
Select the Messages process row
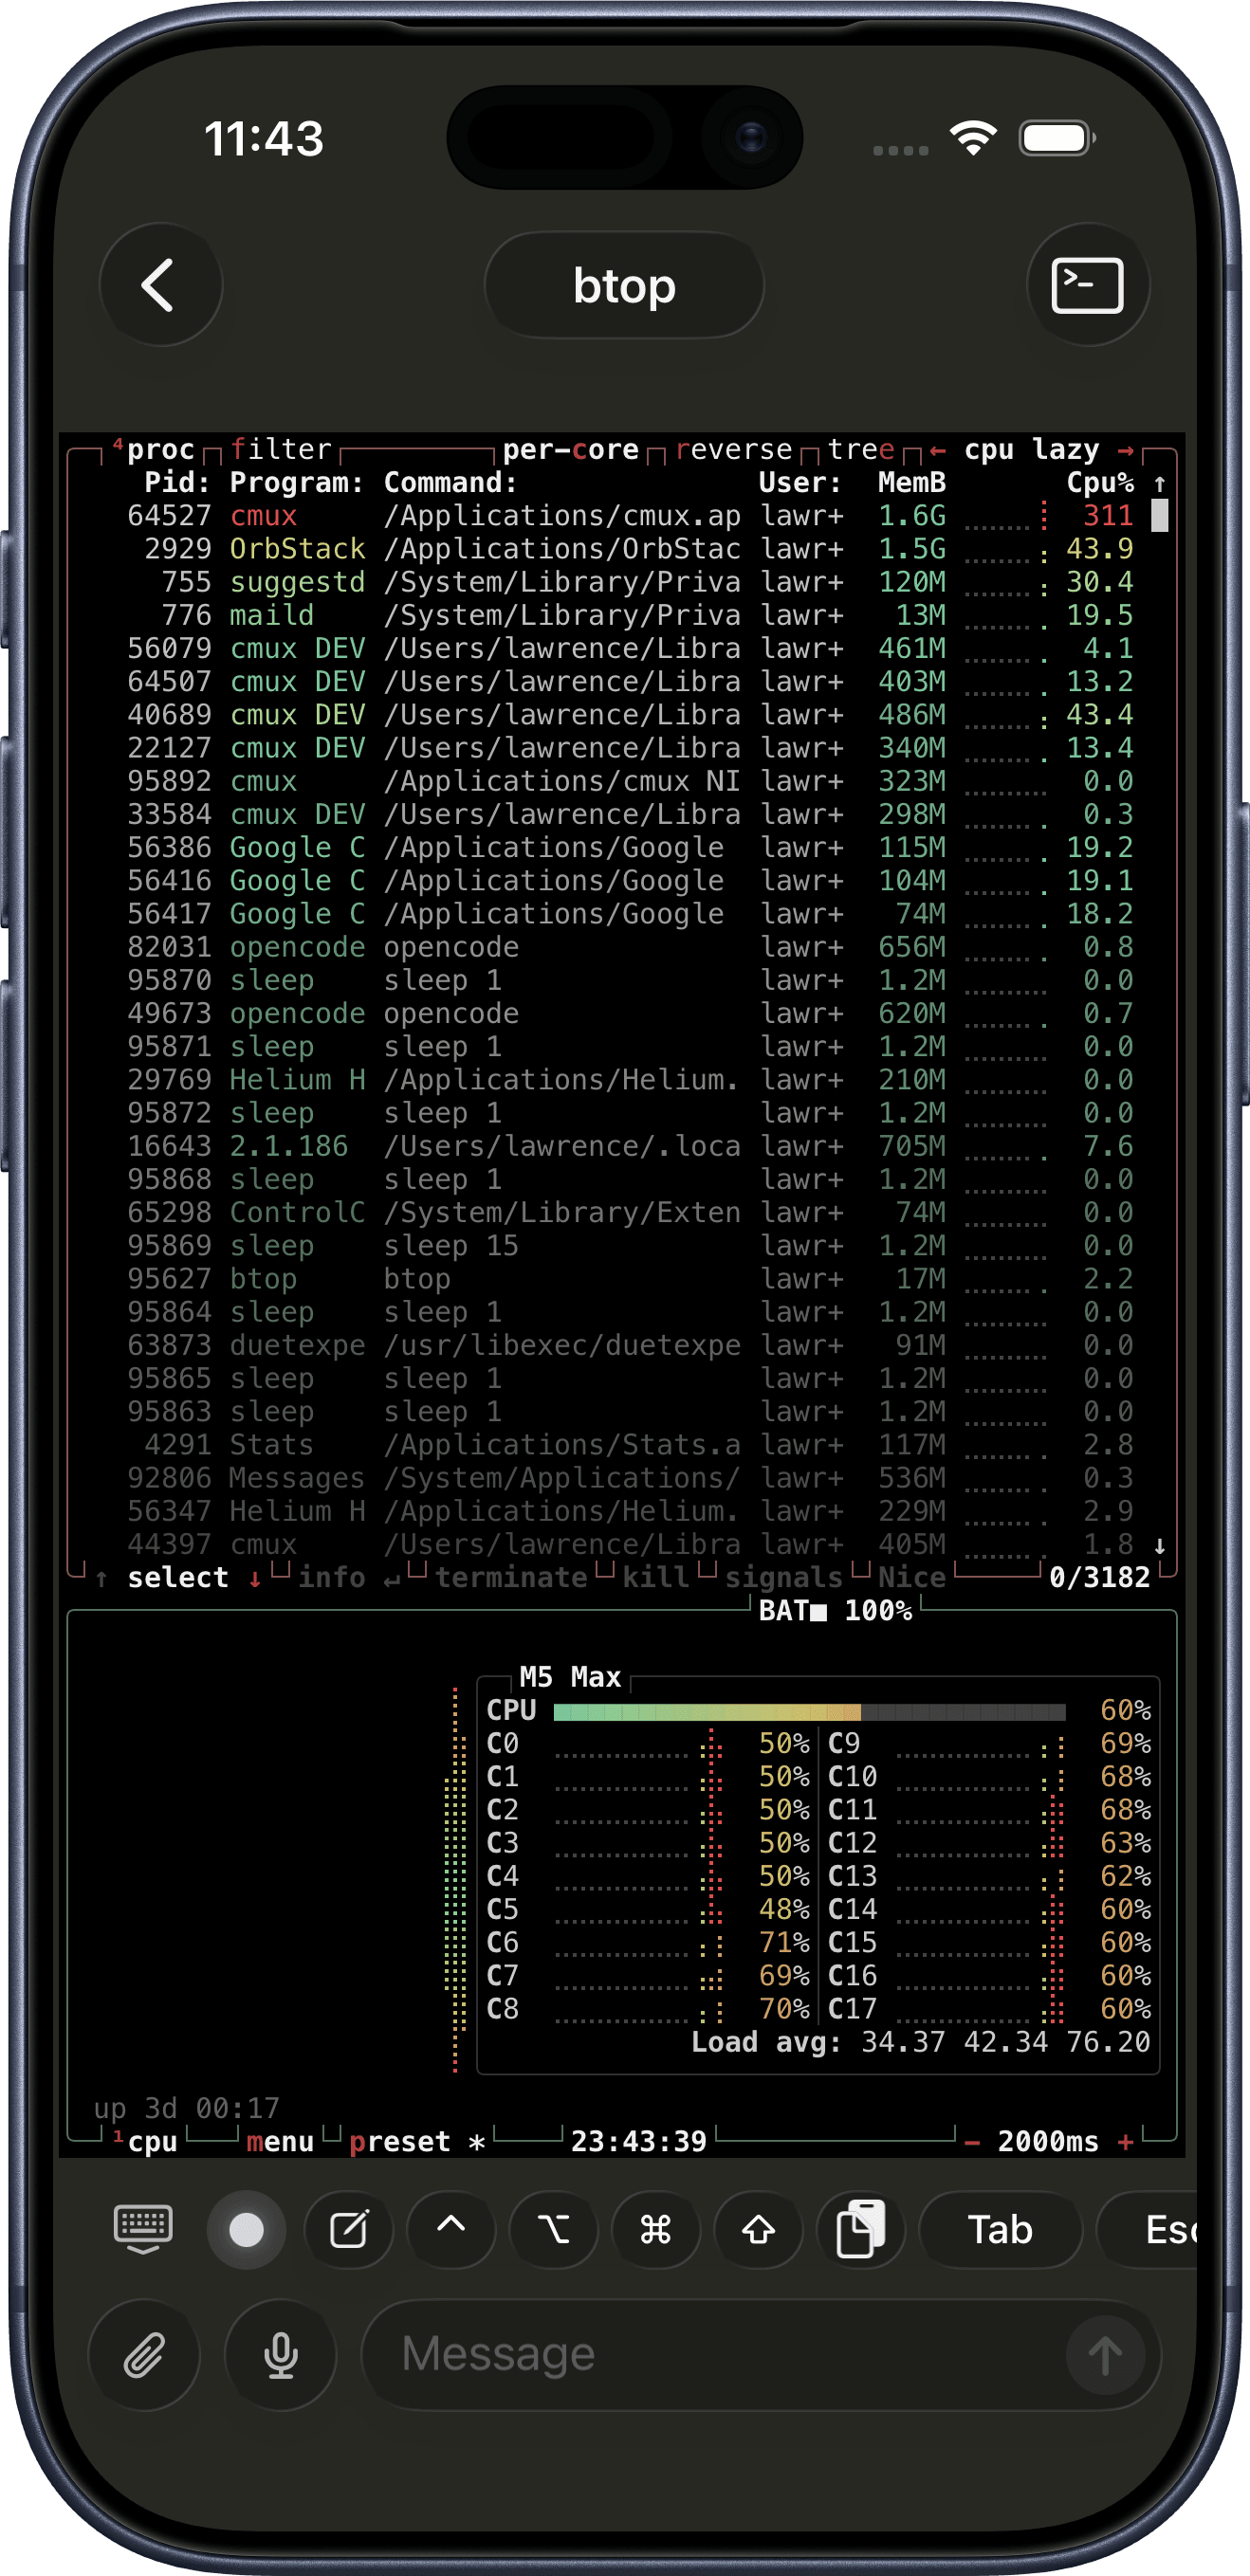(630, 1478)
